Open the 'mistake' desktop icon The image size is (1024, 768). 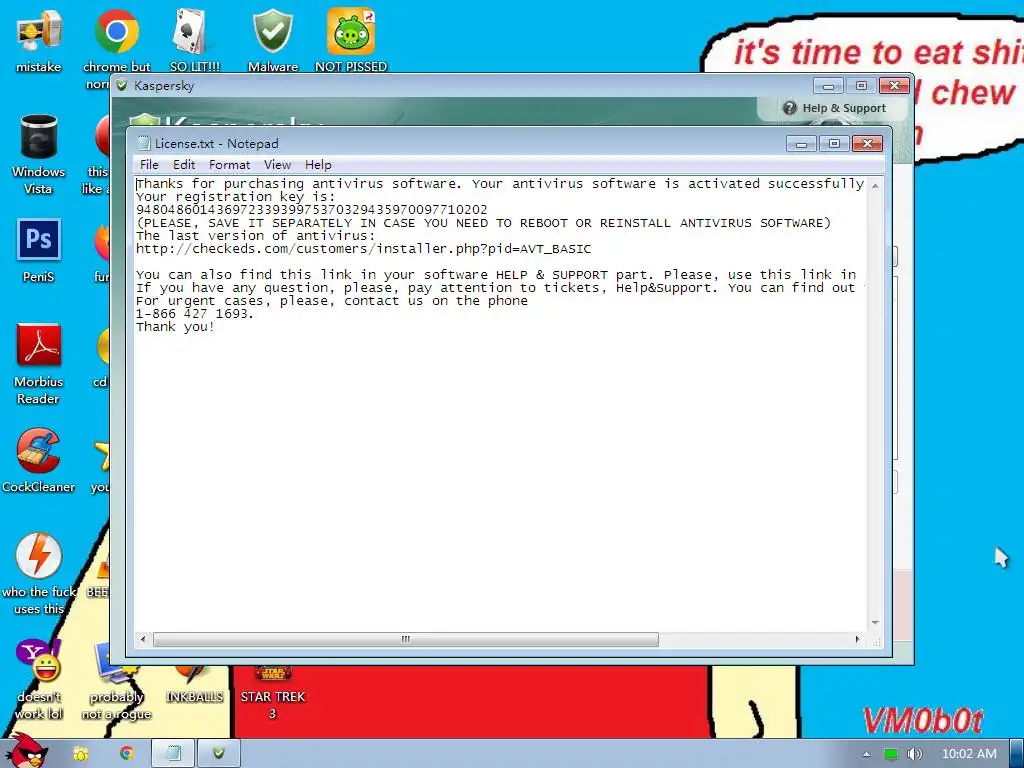39,40
